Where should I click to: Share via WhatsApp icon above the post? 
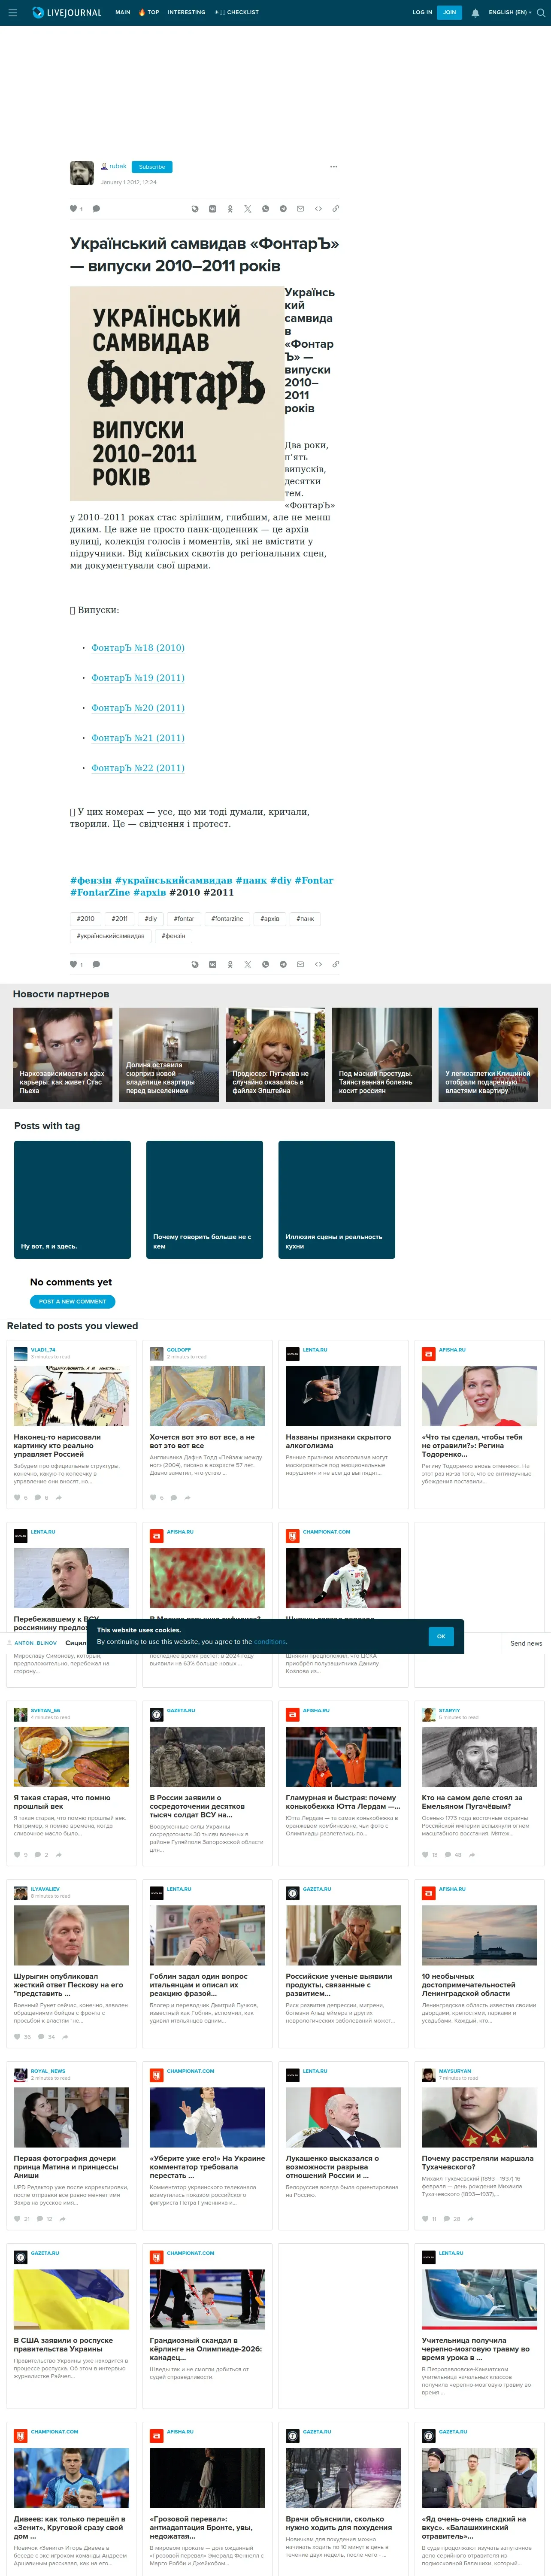pyautogui.click(x=265, y=209)
